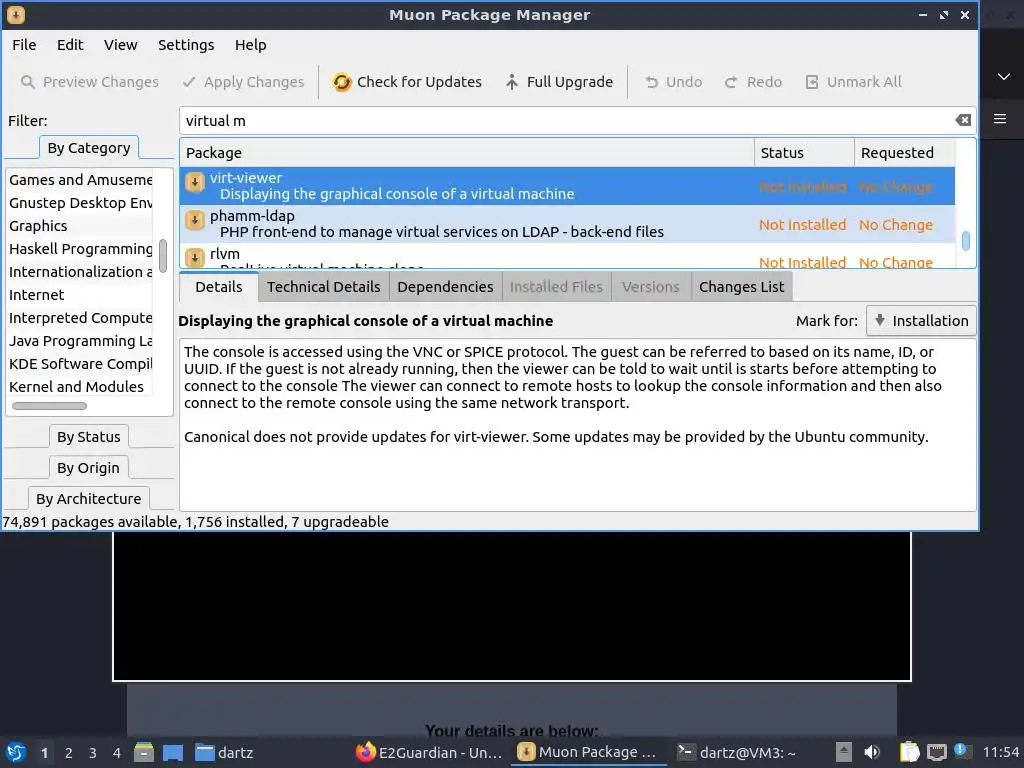This screenshot has height=768, width=1024.
Task: Click Preview Changes in toolbar
Action: (89, 82)
